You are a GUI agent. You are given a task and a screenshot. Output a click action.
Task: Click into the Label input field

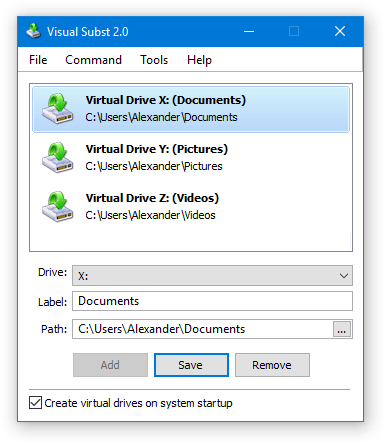point(212,301)
